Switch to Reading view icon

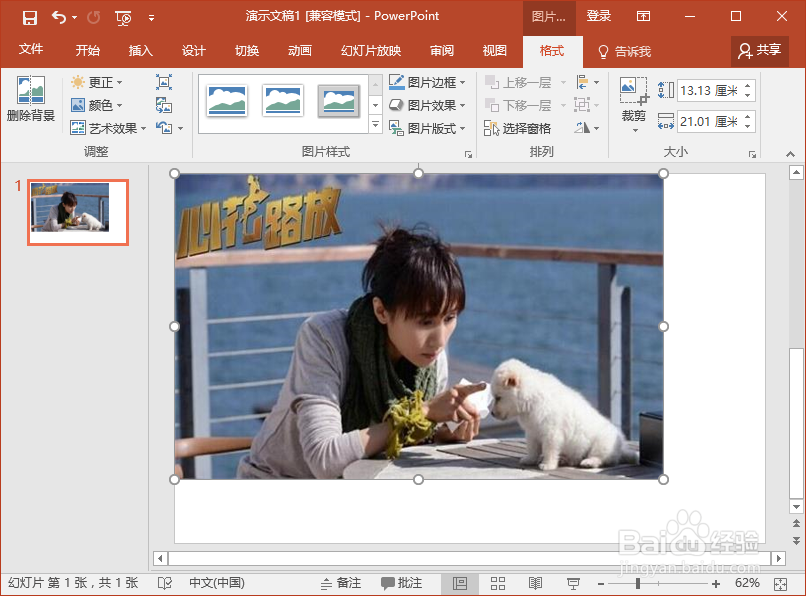pyautogui.click(x=535, y=583)
